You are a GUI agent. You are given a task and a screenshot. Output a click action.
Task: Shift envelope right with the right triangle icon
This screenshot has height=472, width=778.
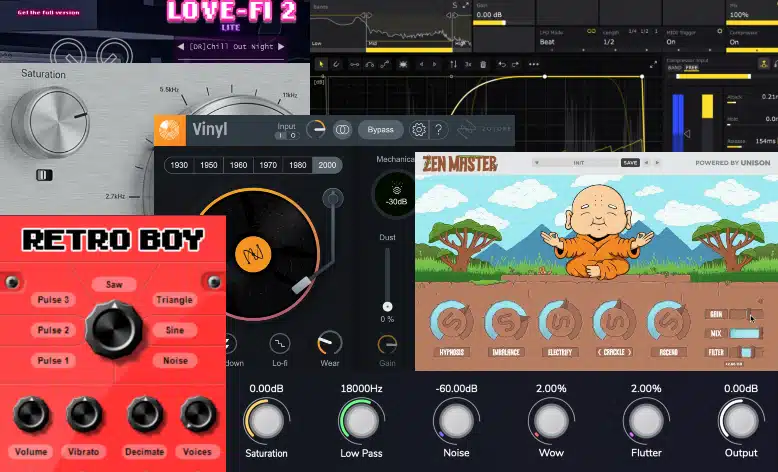pos(435,64)
